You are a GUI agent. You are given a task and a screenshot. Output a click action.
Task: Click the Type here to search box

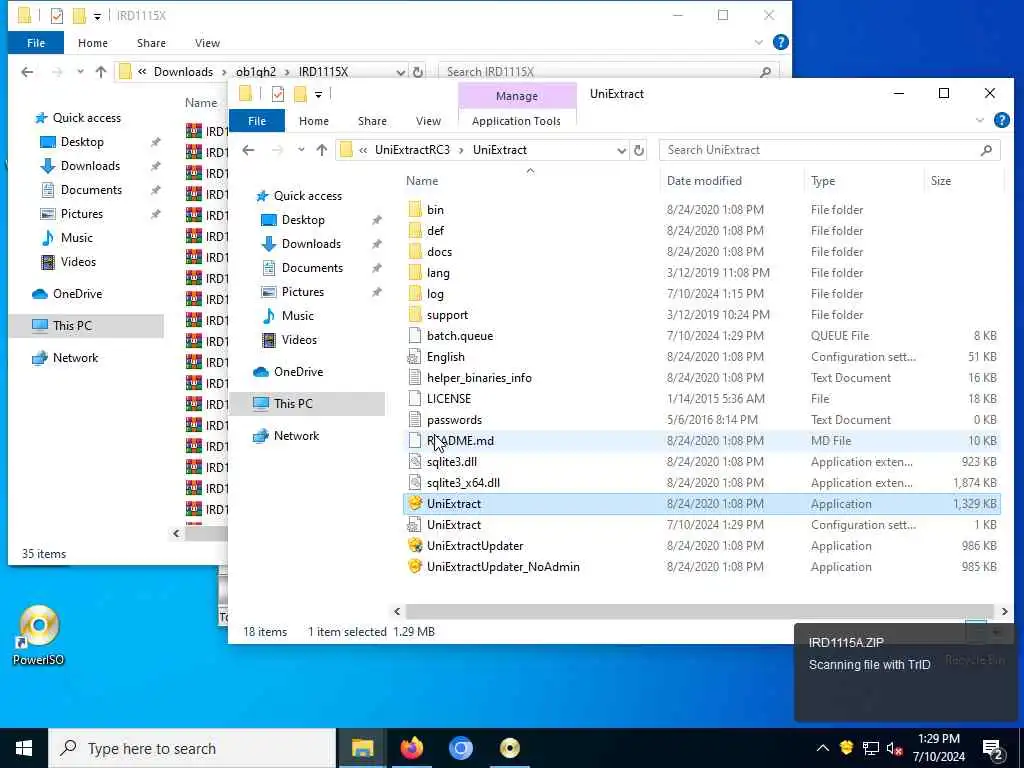(193, 748)
